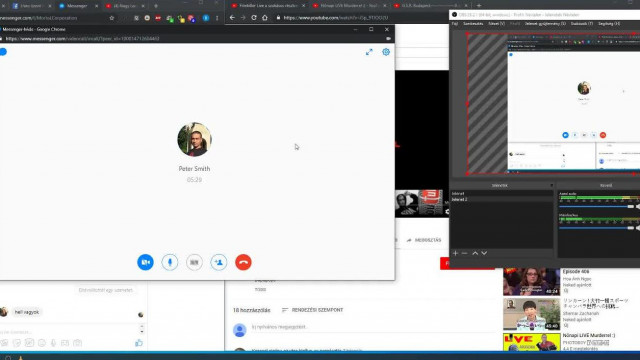Switch to the Facebook browser tab
The image size is (640, 360).
(31, 6)
